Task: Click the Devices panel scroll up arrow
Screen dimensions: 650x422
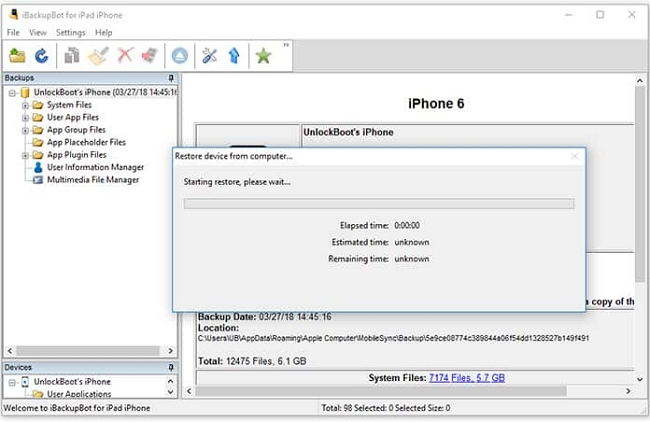Action: (170, 381)
